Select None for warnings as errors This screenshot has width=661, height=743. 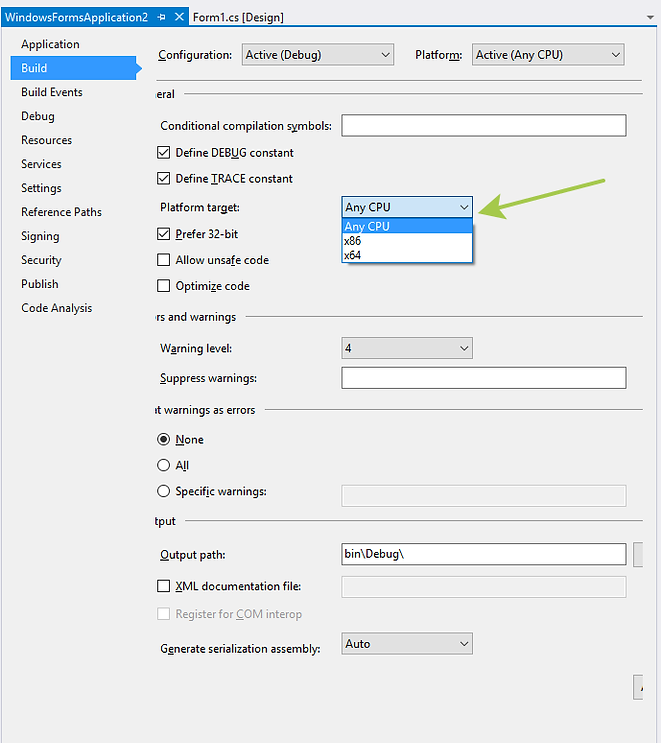pyautogui.click(x=163, y=440)
